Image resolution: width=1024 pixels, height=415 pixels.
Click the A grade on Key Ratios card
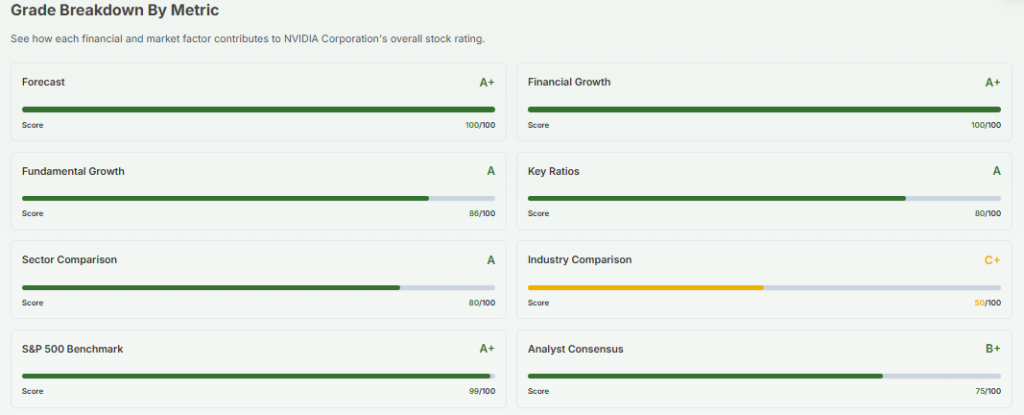(x=997, y=171)
